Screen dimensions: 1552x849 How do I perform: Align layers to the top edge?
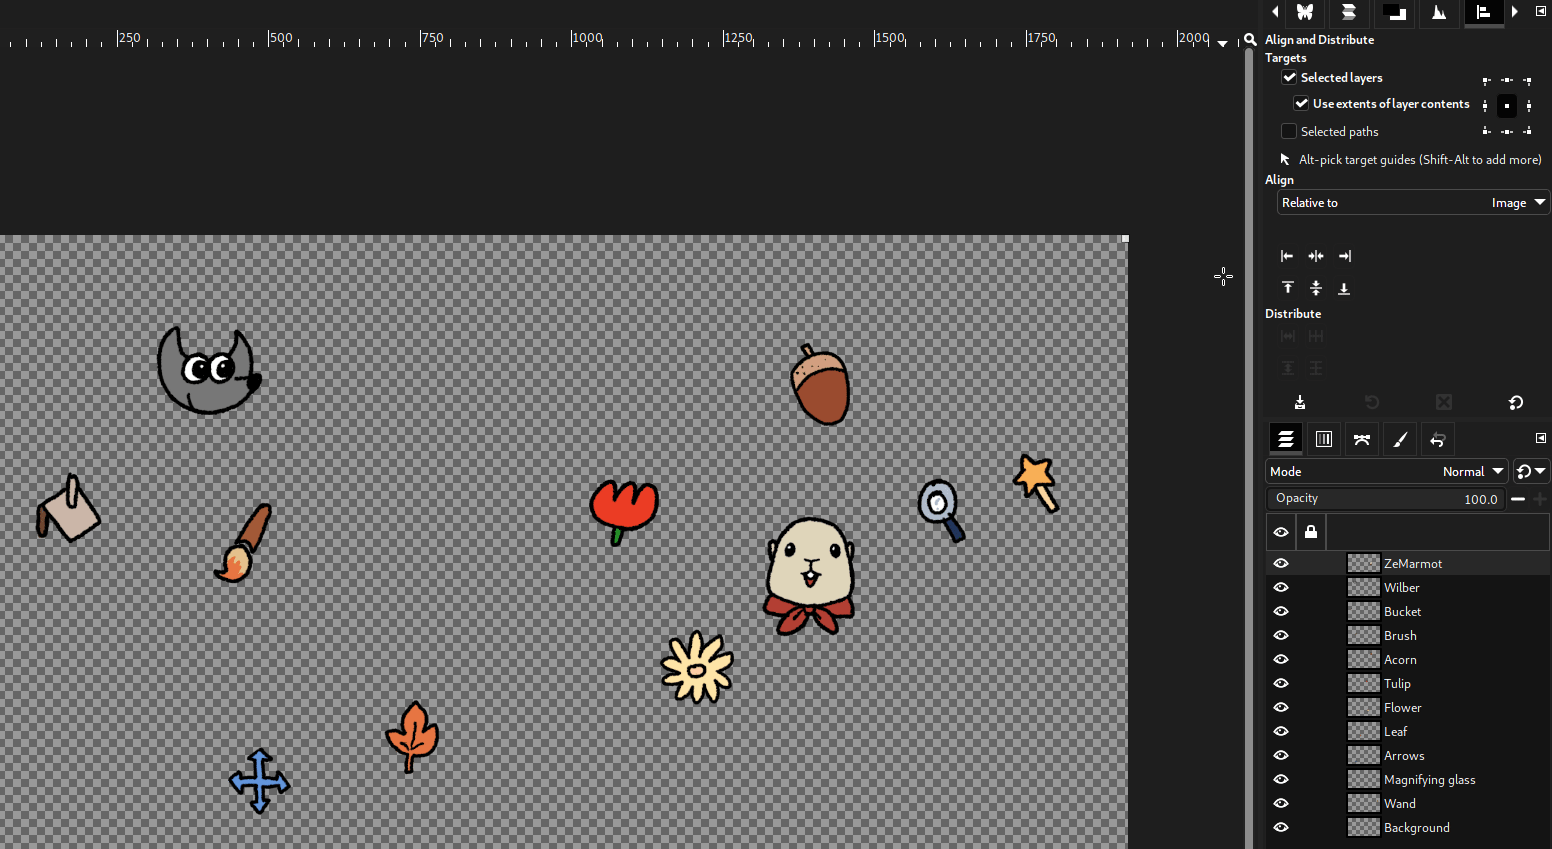point(1287,287)
